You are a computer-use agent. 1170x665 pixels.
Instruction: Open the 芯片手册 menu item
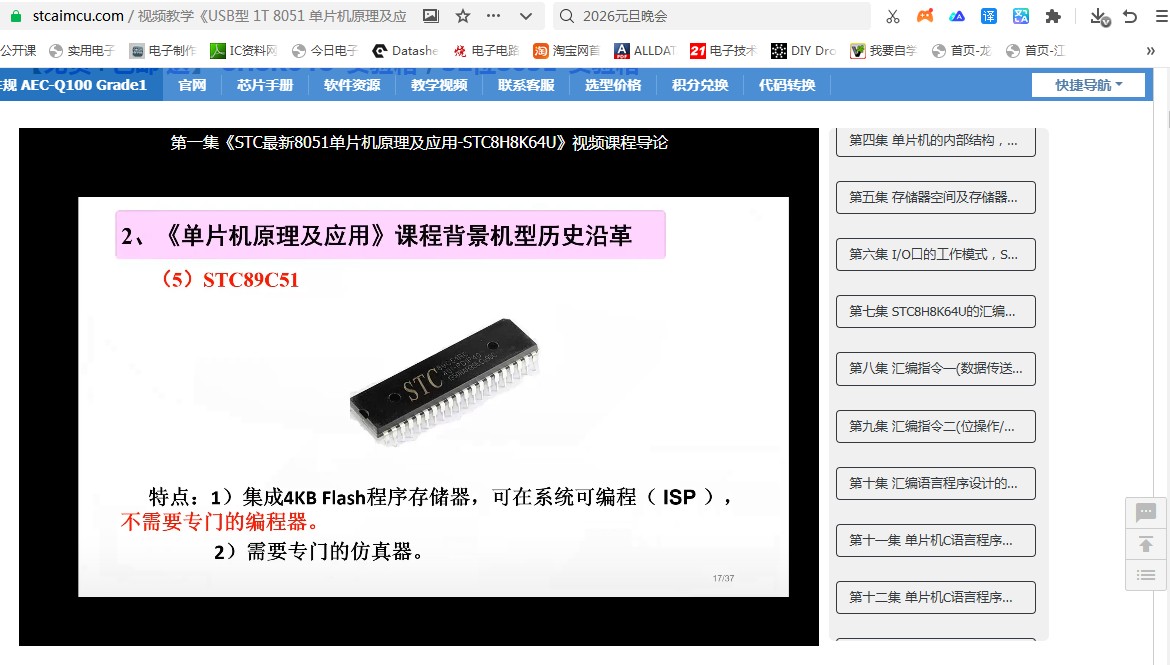click(x=264, y=85)
